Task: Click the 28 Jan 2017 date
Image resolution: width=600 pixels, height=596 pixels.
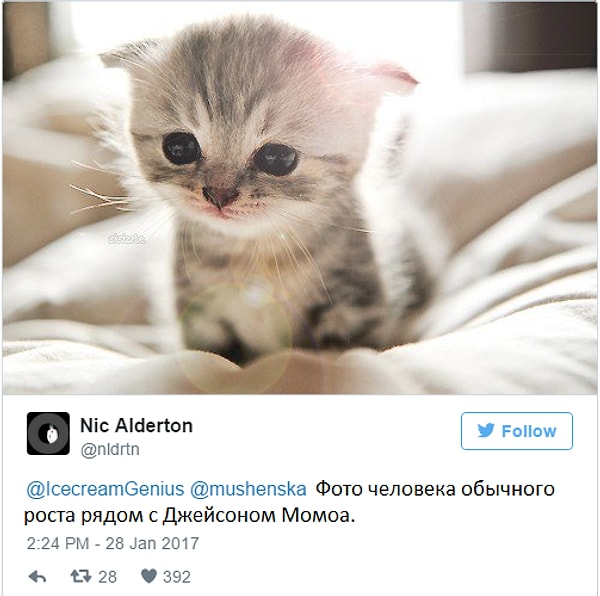Action: click(x=152, y=543)
